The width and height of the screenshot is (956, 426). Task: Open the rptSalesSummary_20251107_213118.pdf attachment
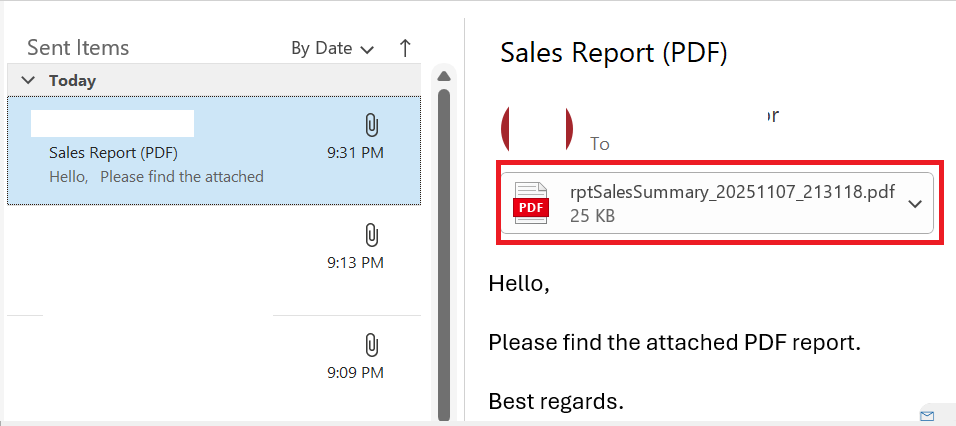coord(716,203)
